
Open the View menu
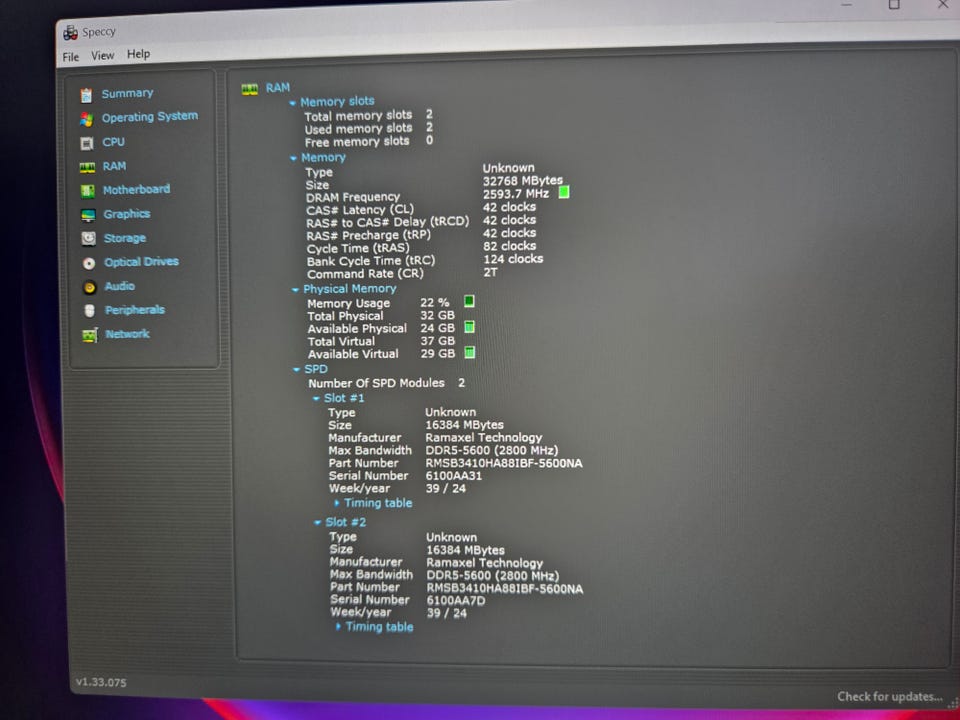coord(102,56)
